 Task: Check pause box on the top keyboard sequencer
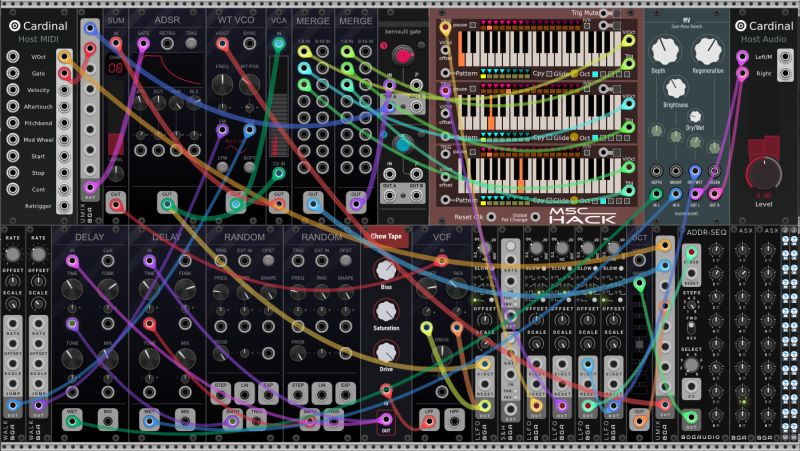pyautogui.click(x=473, y=25)
